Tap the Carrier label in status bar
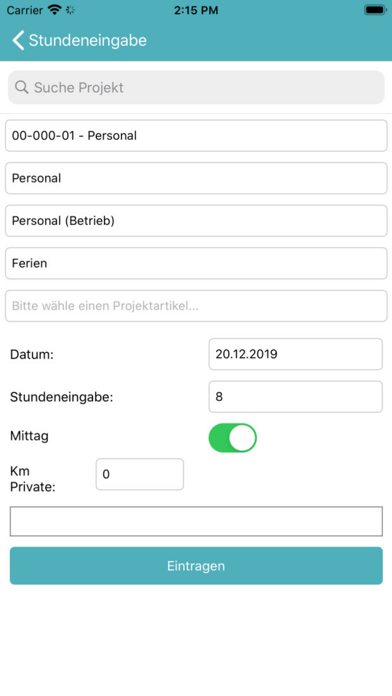This screenshot has height=696, width=392. (25, 10)
